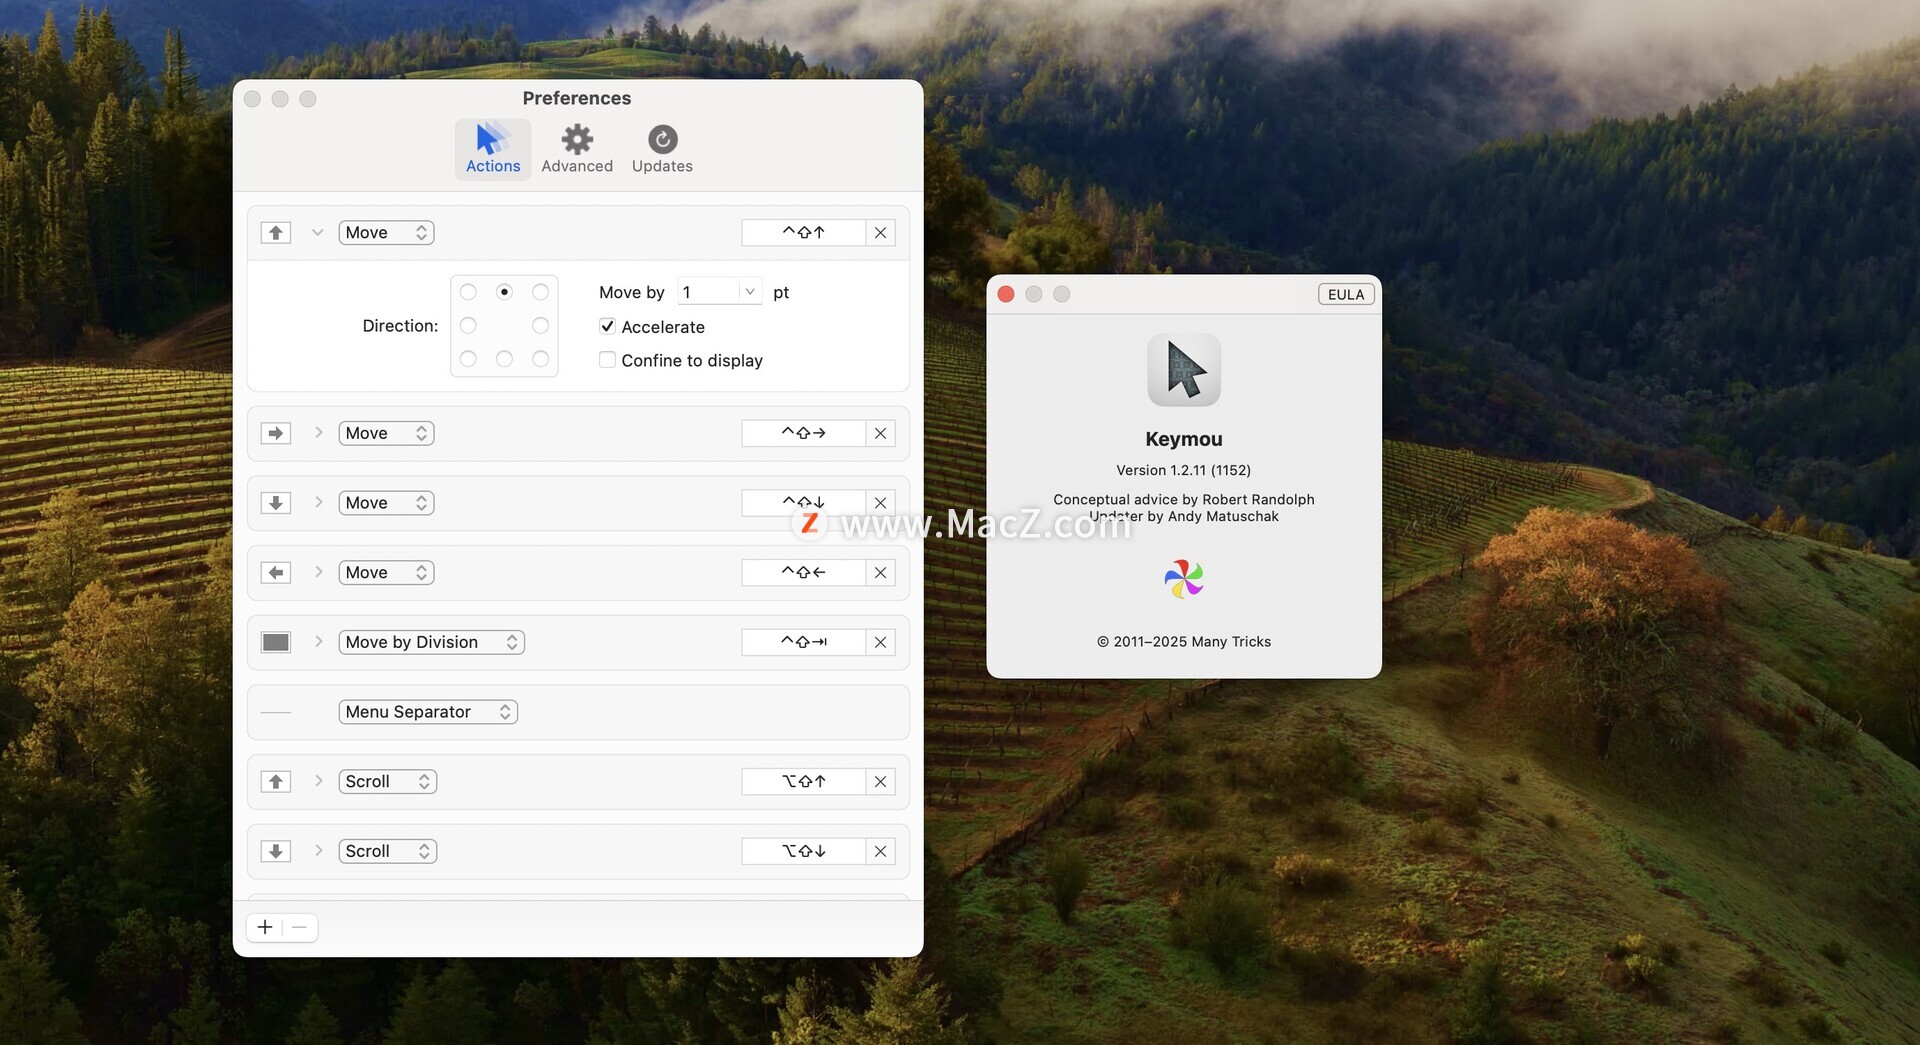This screenshot has width=1920, height=1045.
Task: Click left-arrow icon of the Move action
Action: click(x=276, y=573)
